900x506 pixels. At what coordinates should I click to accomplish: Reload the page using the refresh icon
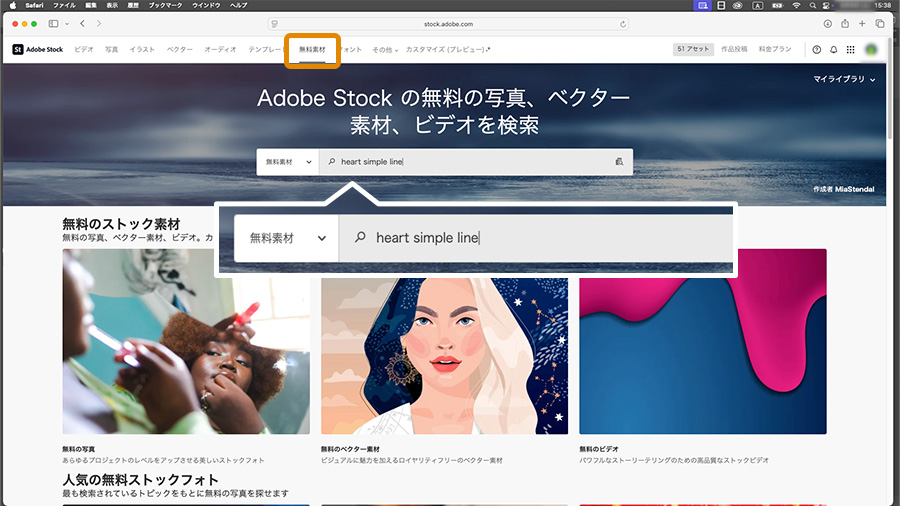click(x=623, y=24)
